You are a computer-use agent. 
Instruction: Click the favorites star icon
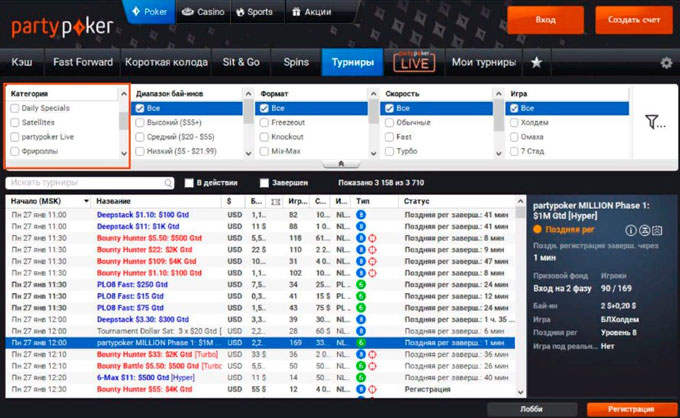(x=537, y=62)
